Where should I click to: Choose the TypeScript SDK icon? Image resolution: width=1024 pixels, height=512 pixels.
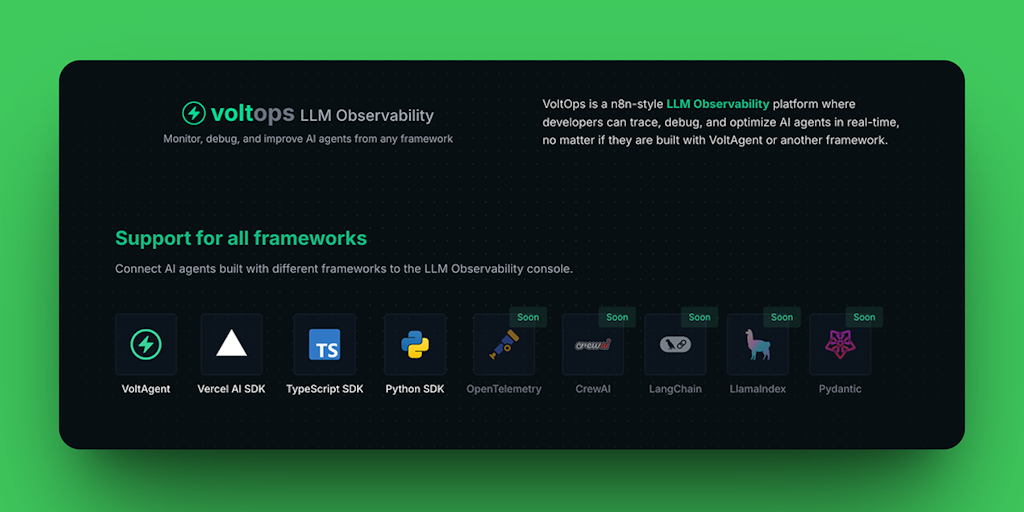pyautogui.click(x=325, y=344)
